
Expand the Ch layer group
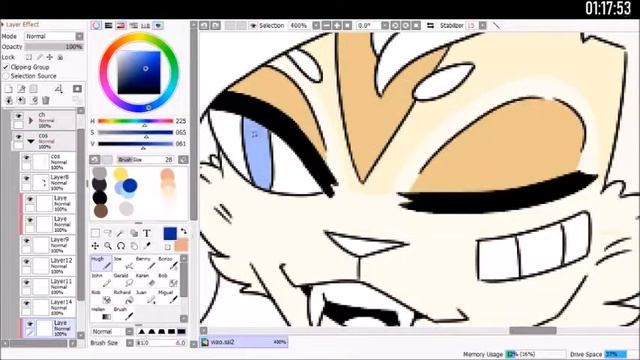[x=31, y=121]
